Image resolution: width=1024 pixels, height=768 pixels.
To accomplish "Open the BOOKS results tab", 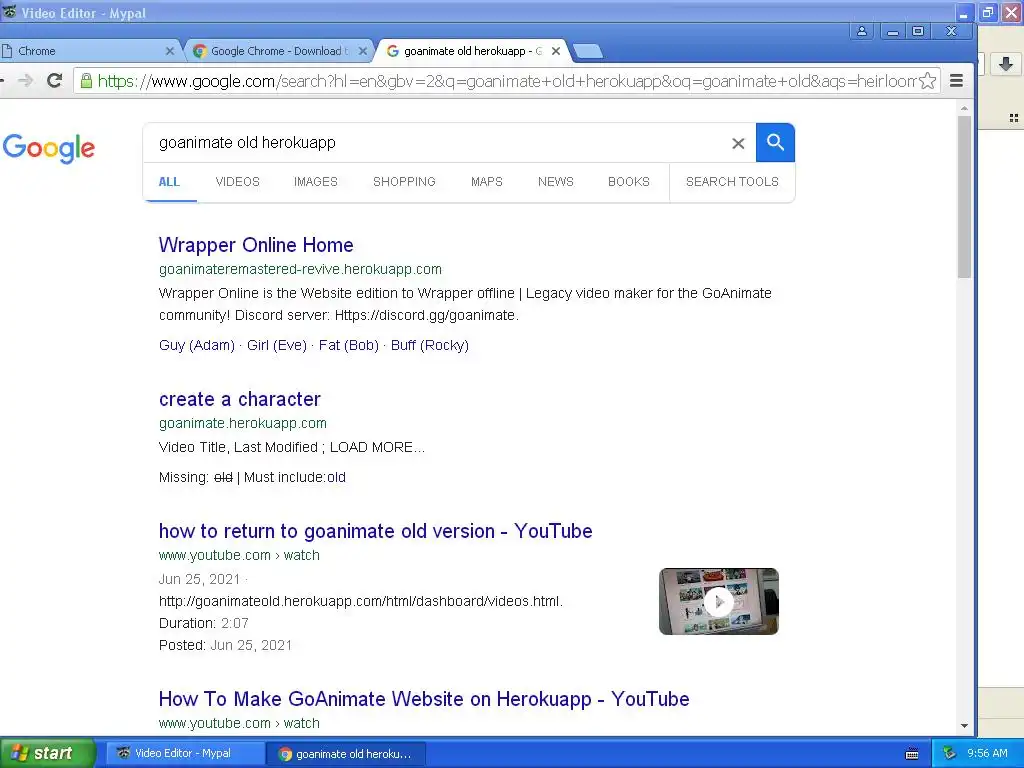I will click(629, 182).
